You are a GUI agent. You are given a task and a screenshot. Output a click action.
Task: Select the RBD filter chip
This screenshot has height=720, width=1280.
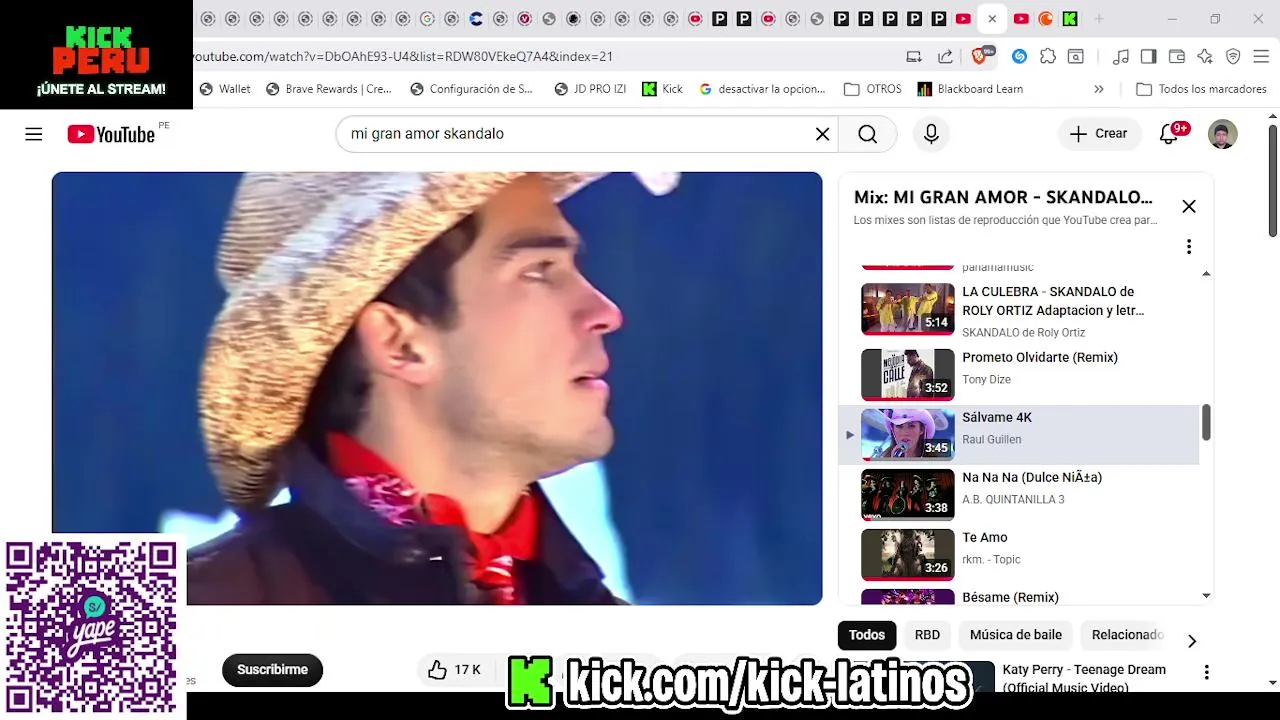pos(927,635)
